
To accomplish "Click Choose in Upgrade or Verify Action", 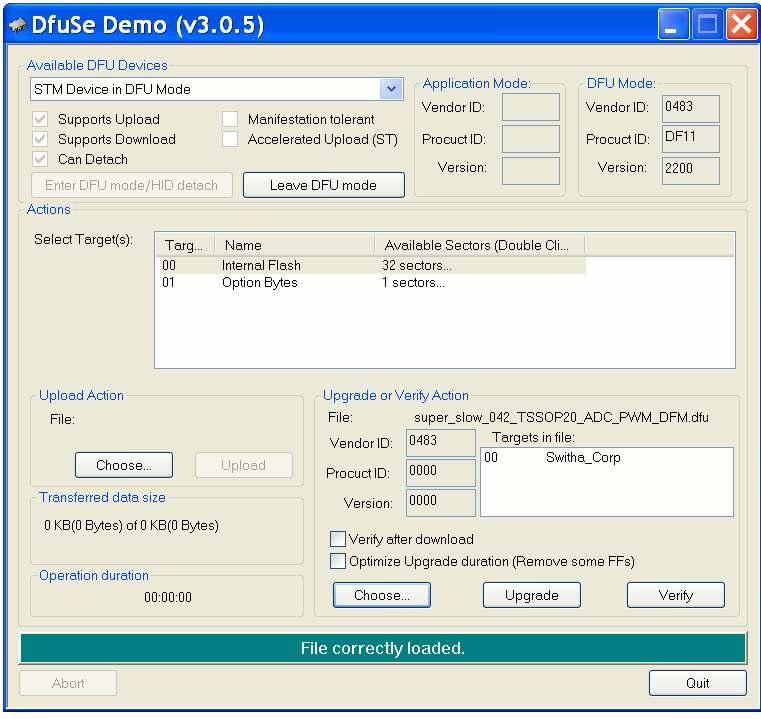I will point(382,595).
